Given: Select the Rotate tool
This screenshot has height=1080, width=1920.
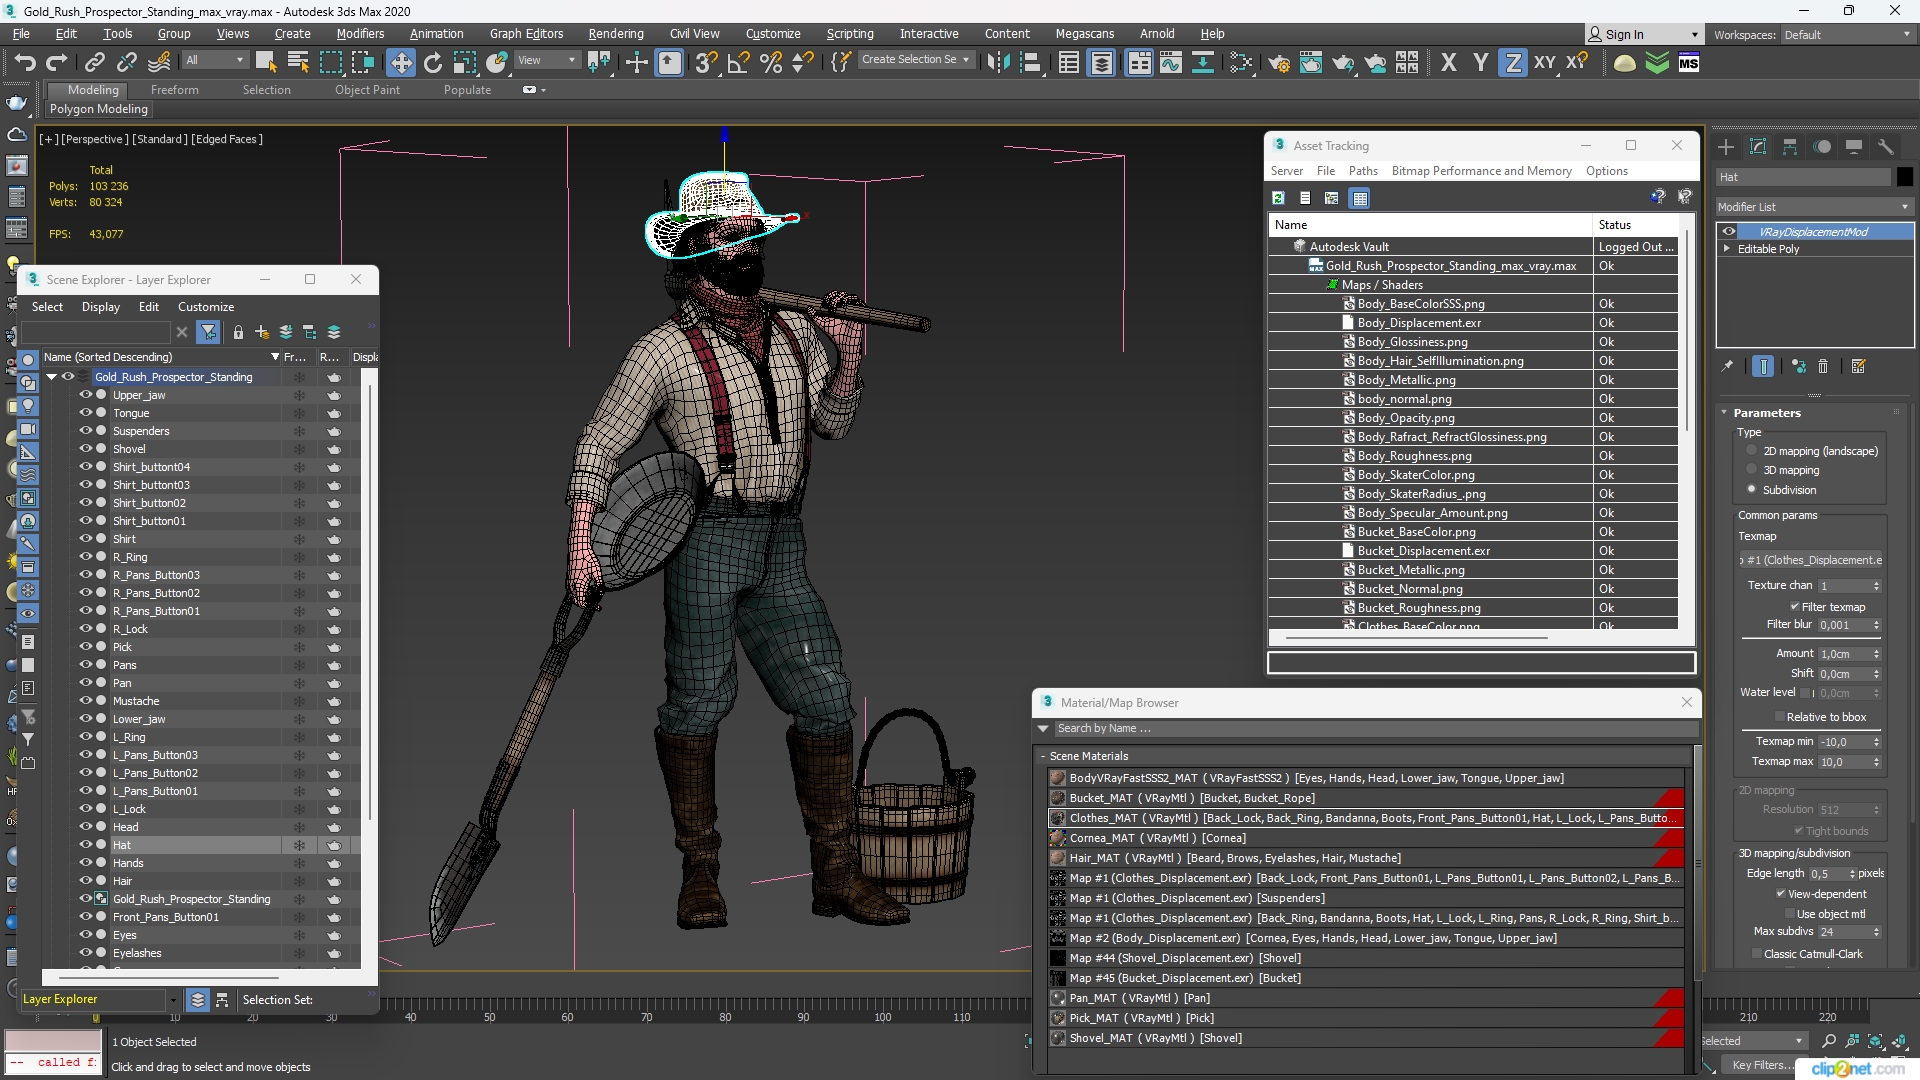Looking at the screenshot, I should click(433, 63).
